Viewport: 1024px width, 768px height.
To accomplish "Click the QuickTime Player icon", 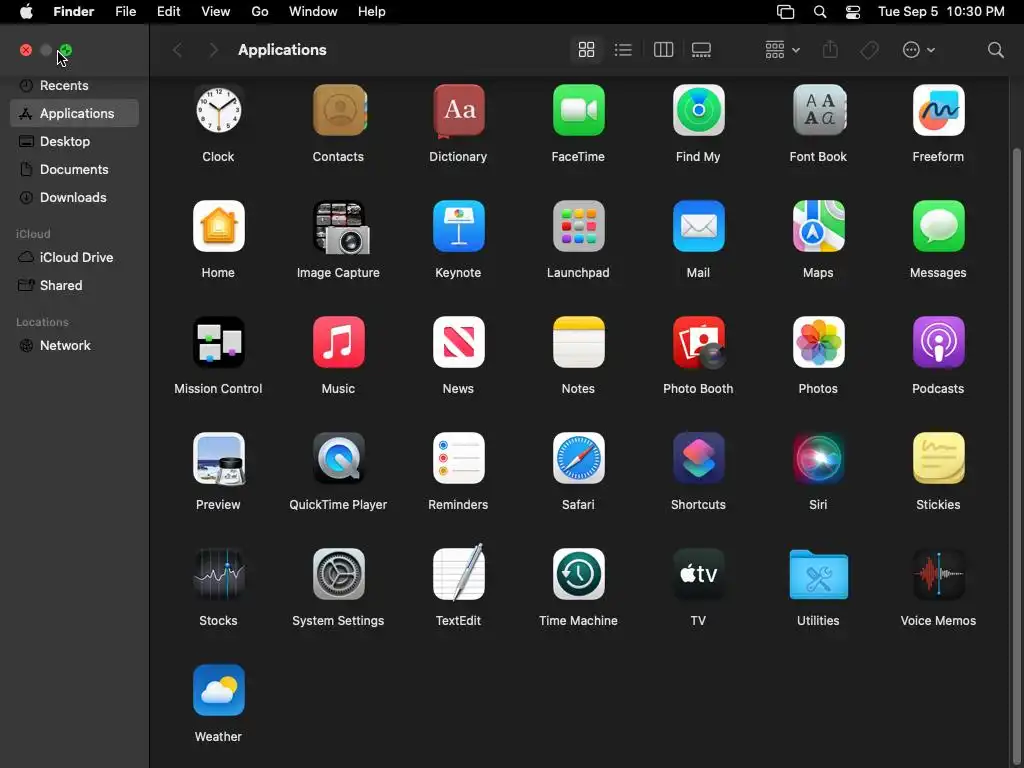I will pyautogui.click(x=338, y=458).
